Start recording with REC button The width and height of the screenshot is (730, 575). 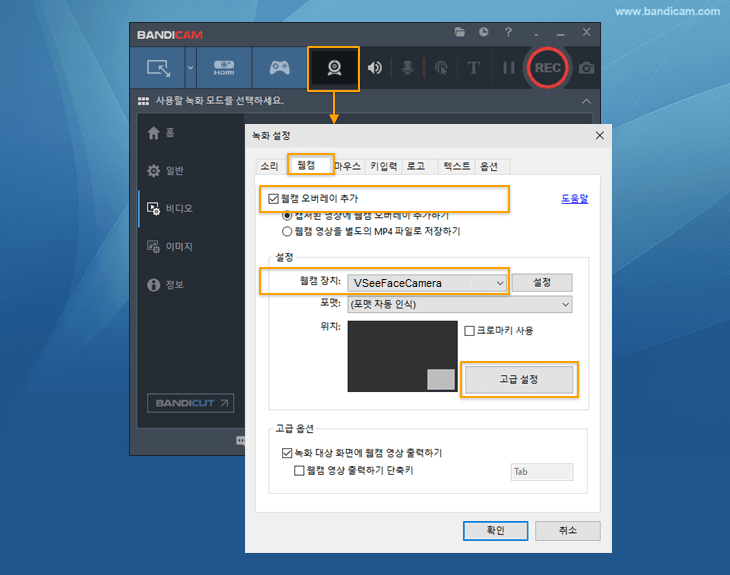547,68
